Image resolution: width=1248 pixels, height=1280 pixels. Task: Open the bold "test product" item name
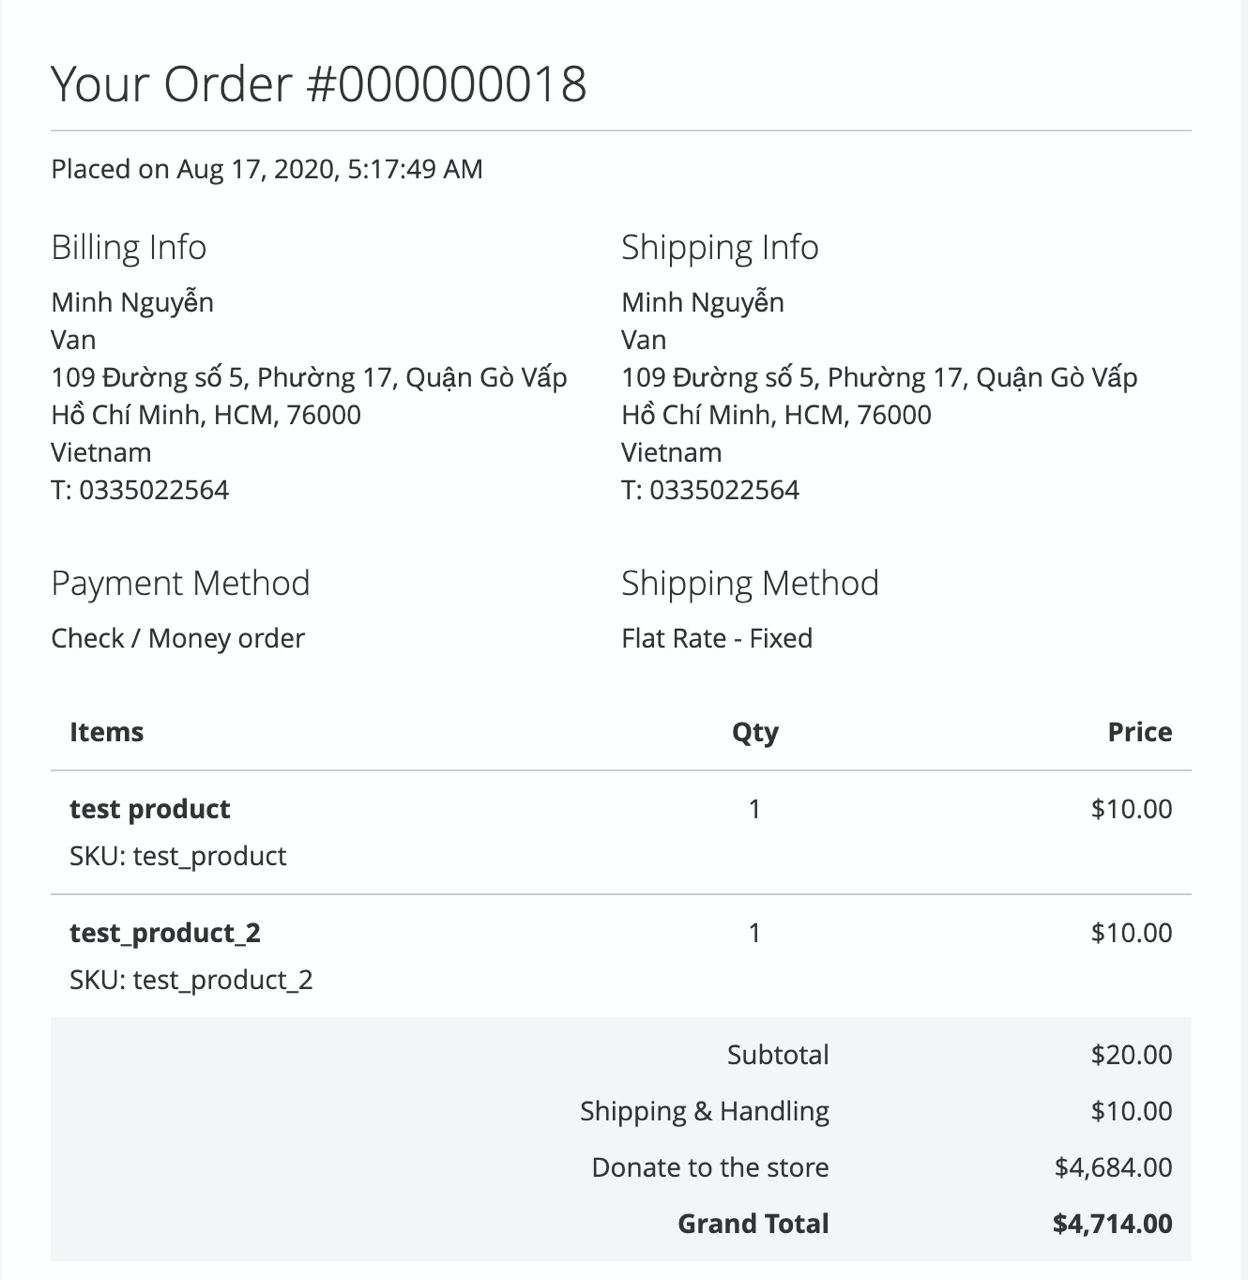pos(150,809)
